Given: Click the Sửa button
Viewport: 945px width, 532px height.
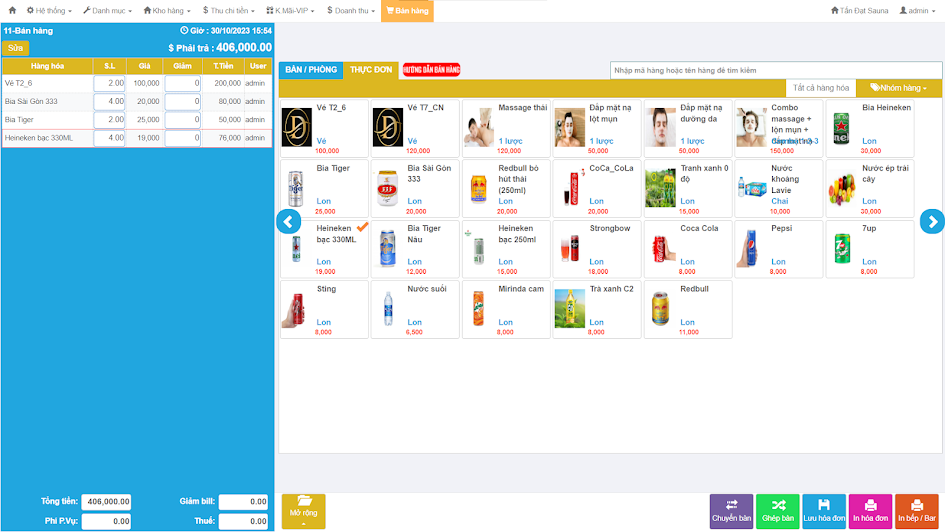Looking at the screenshot, I should coord(16,48).
